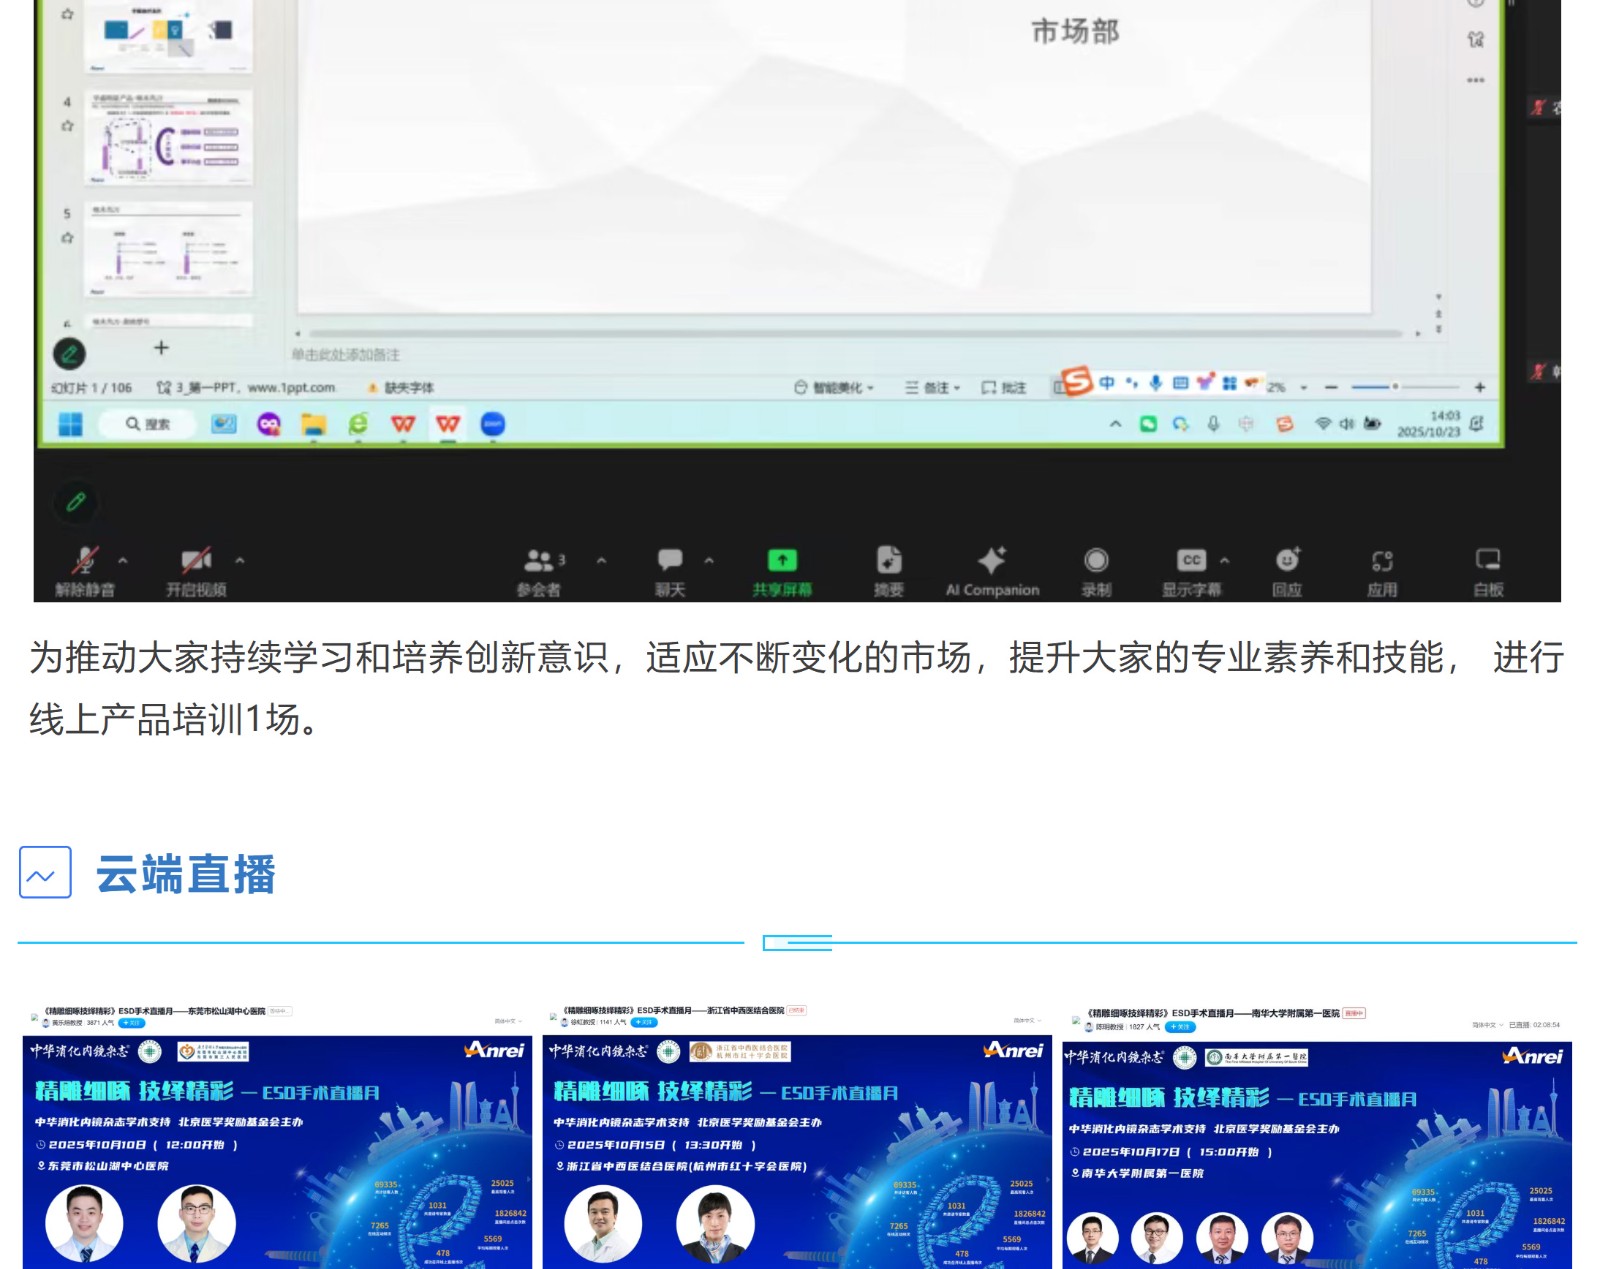1600x1269 pixels.
Task: Open the 摘要 meeting summary
Action: click(888, 561)
